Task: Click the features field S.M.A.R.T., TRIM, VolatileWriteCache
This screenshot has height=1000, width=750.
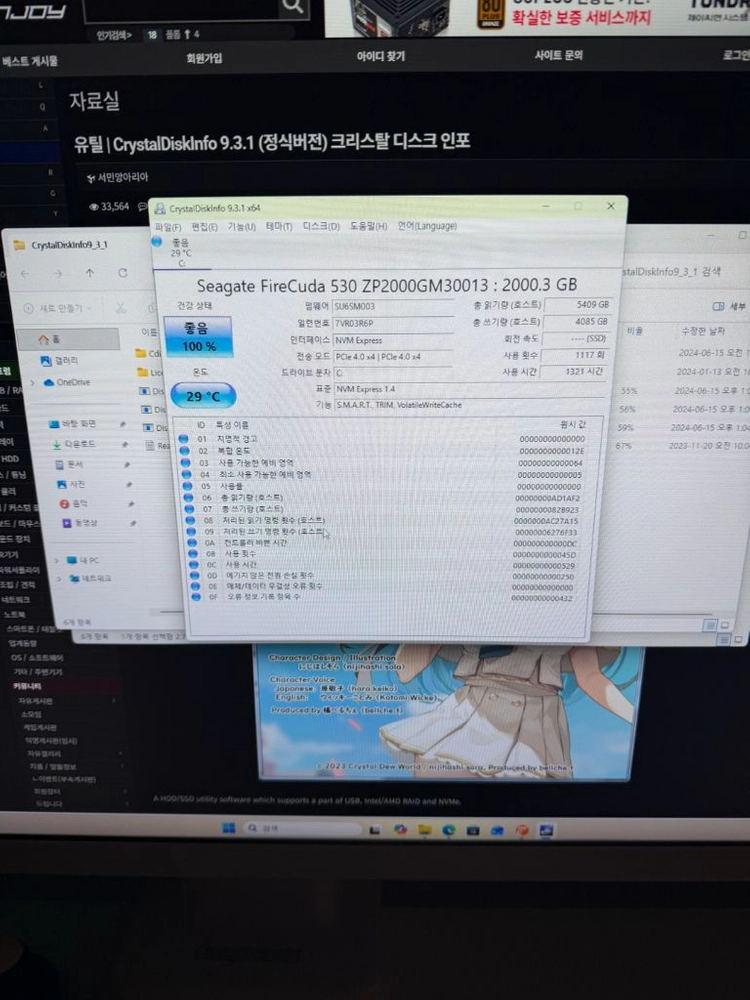Action: coord(469,404)
